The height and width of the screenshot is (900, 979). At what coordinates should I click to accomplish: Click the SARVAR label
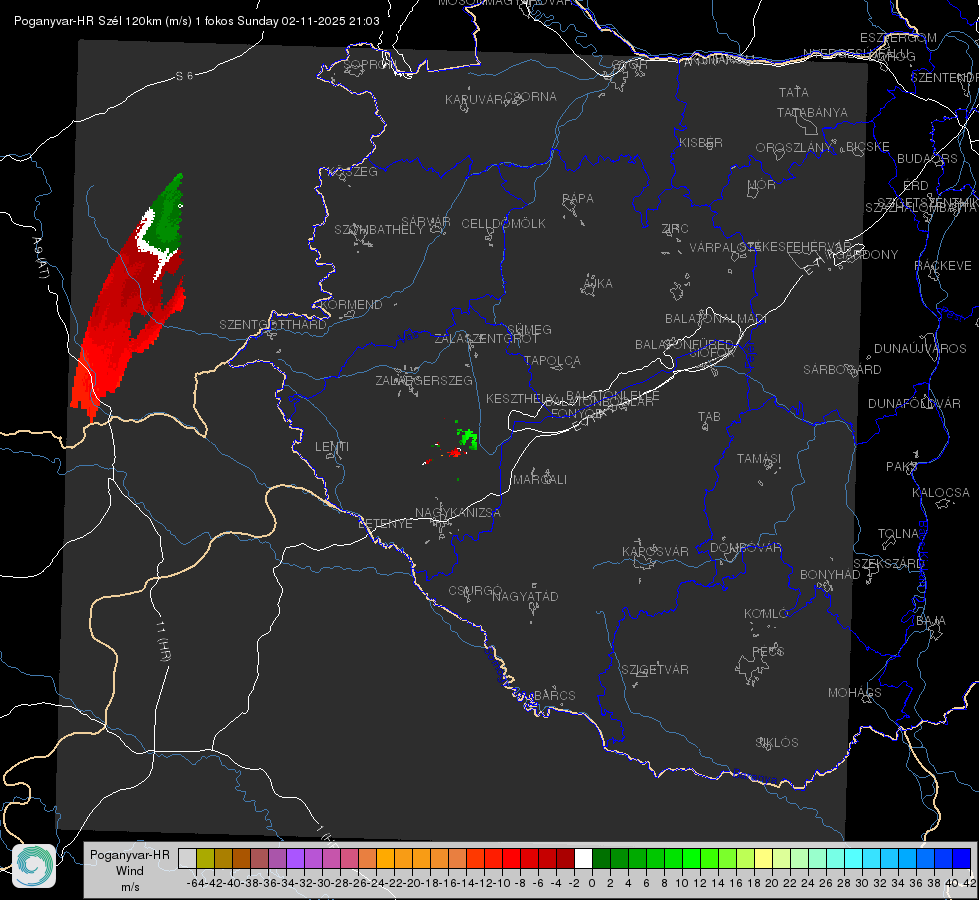click(426, 222)
